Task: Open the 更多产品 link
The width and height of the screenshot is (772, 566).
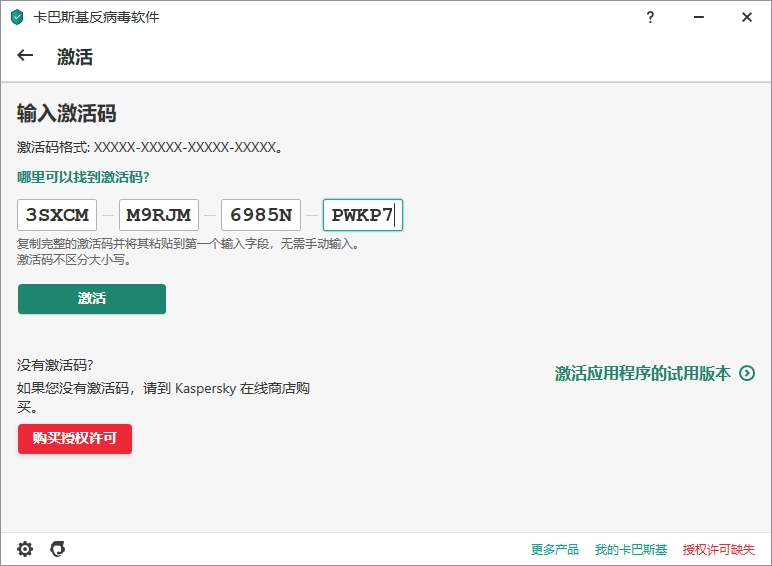Action: (x=555, y=549)
